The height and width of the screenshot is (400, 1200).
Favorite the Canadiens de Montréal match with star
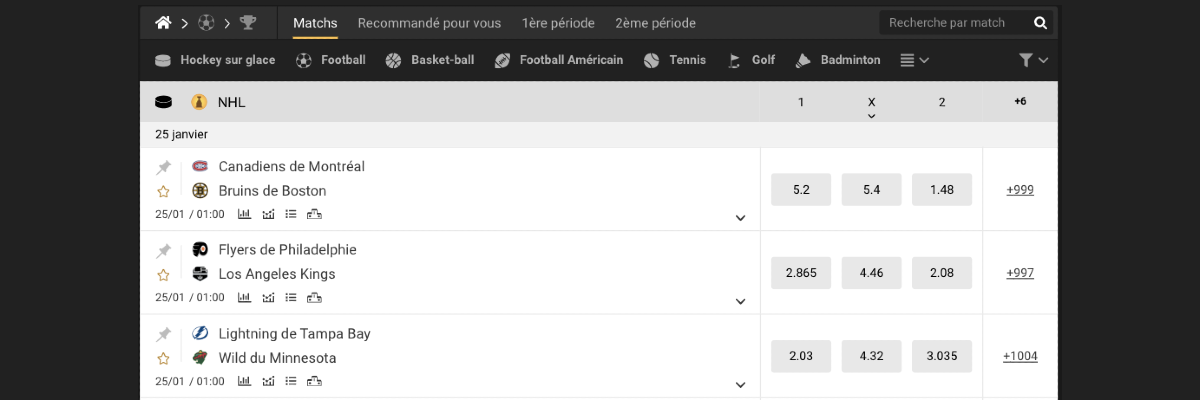163,191
